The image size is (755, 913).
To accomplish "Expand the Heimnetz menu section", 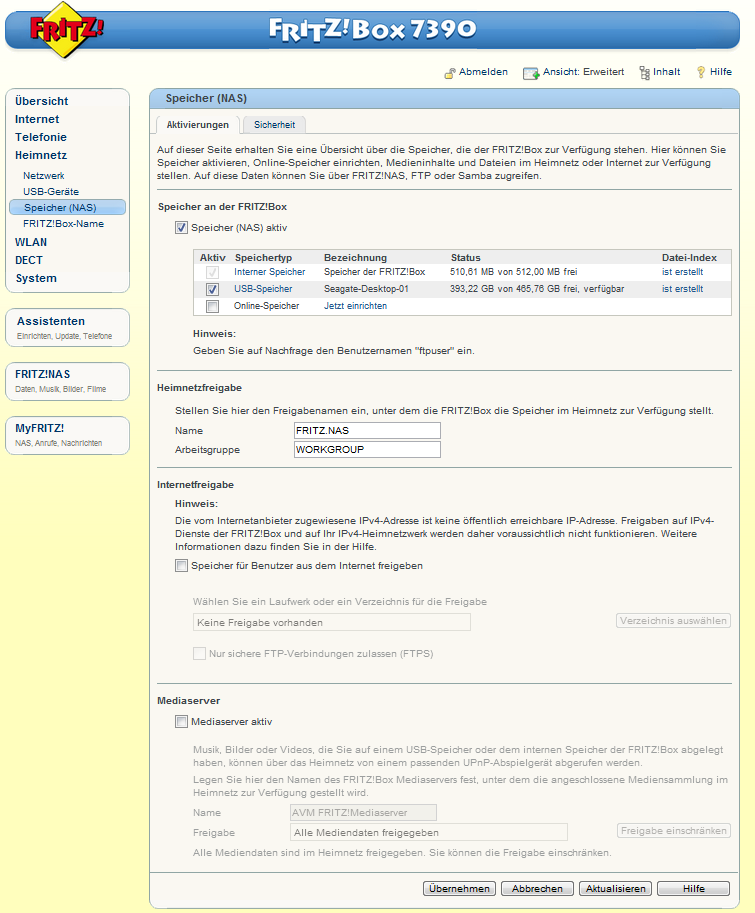I will pos(41,155).
